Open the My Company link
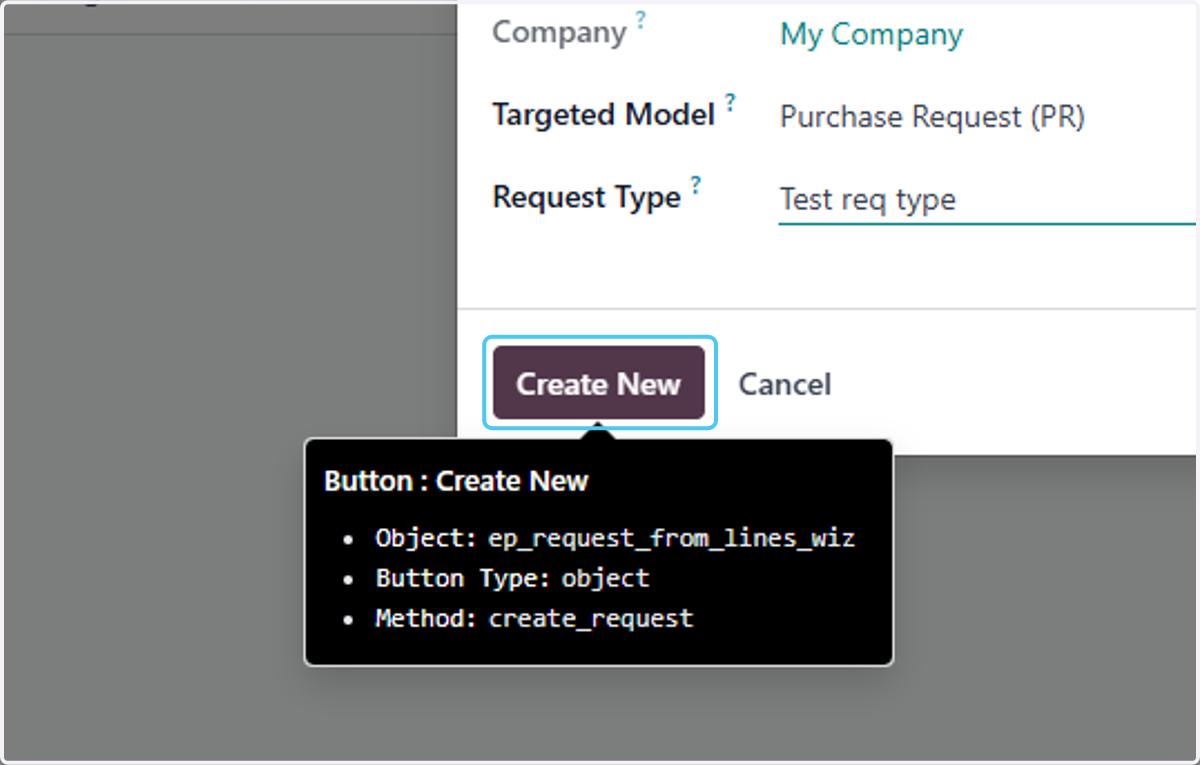 (871, 34)
